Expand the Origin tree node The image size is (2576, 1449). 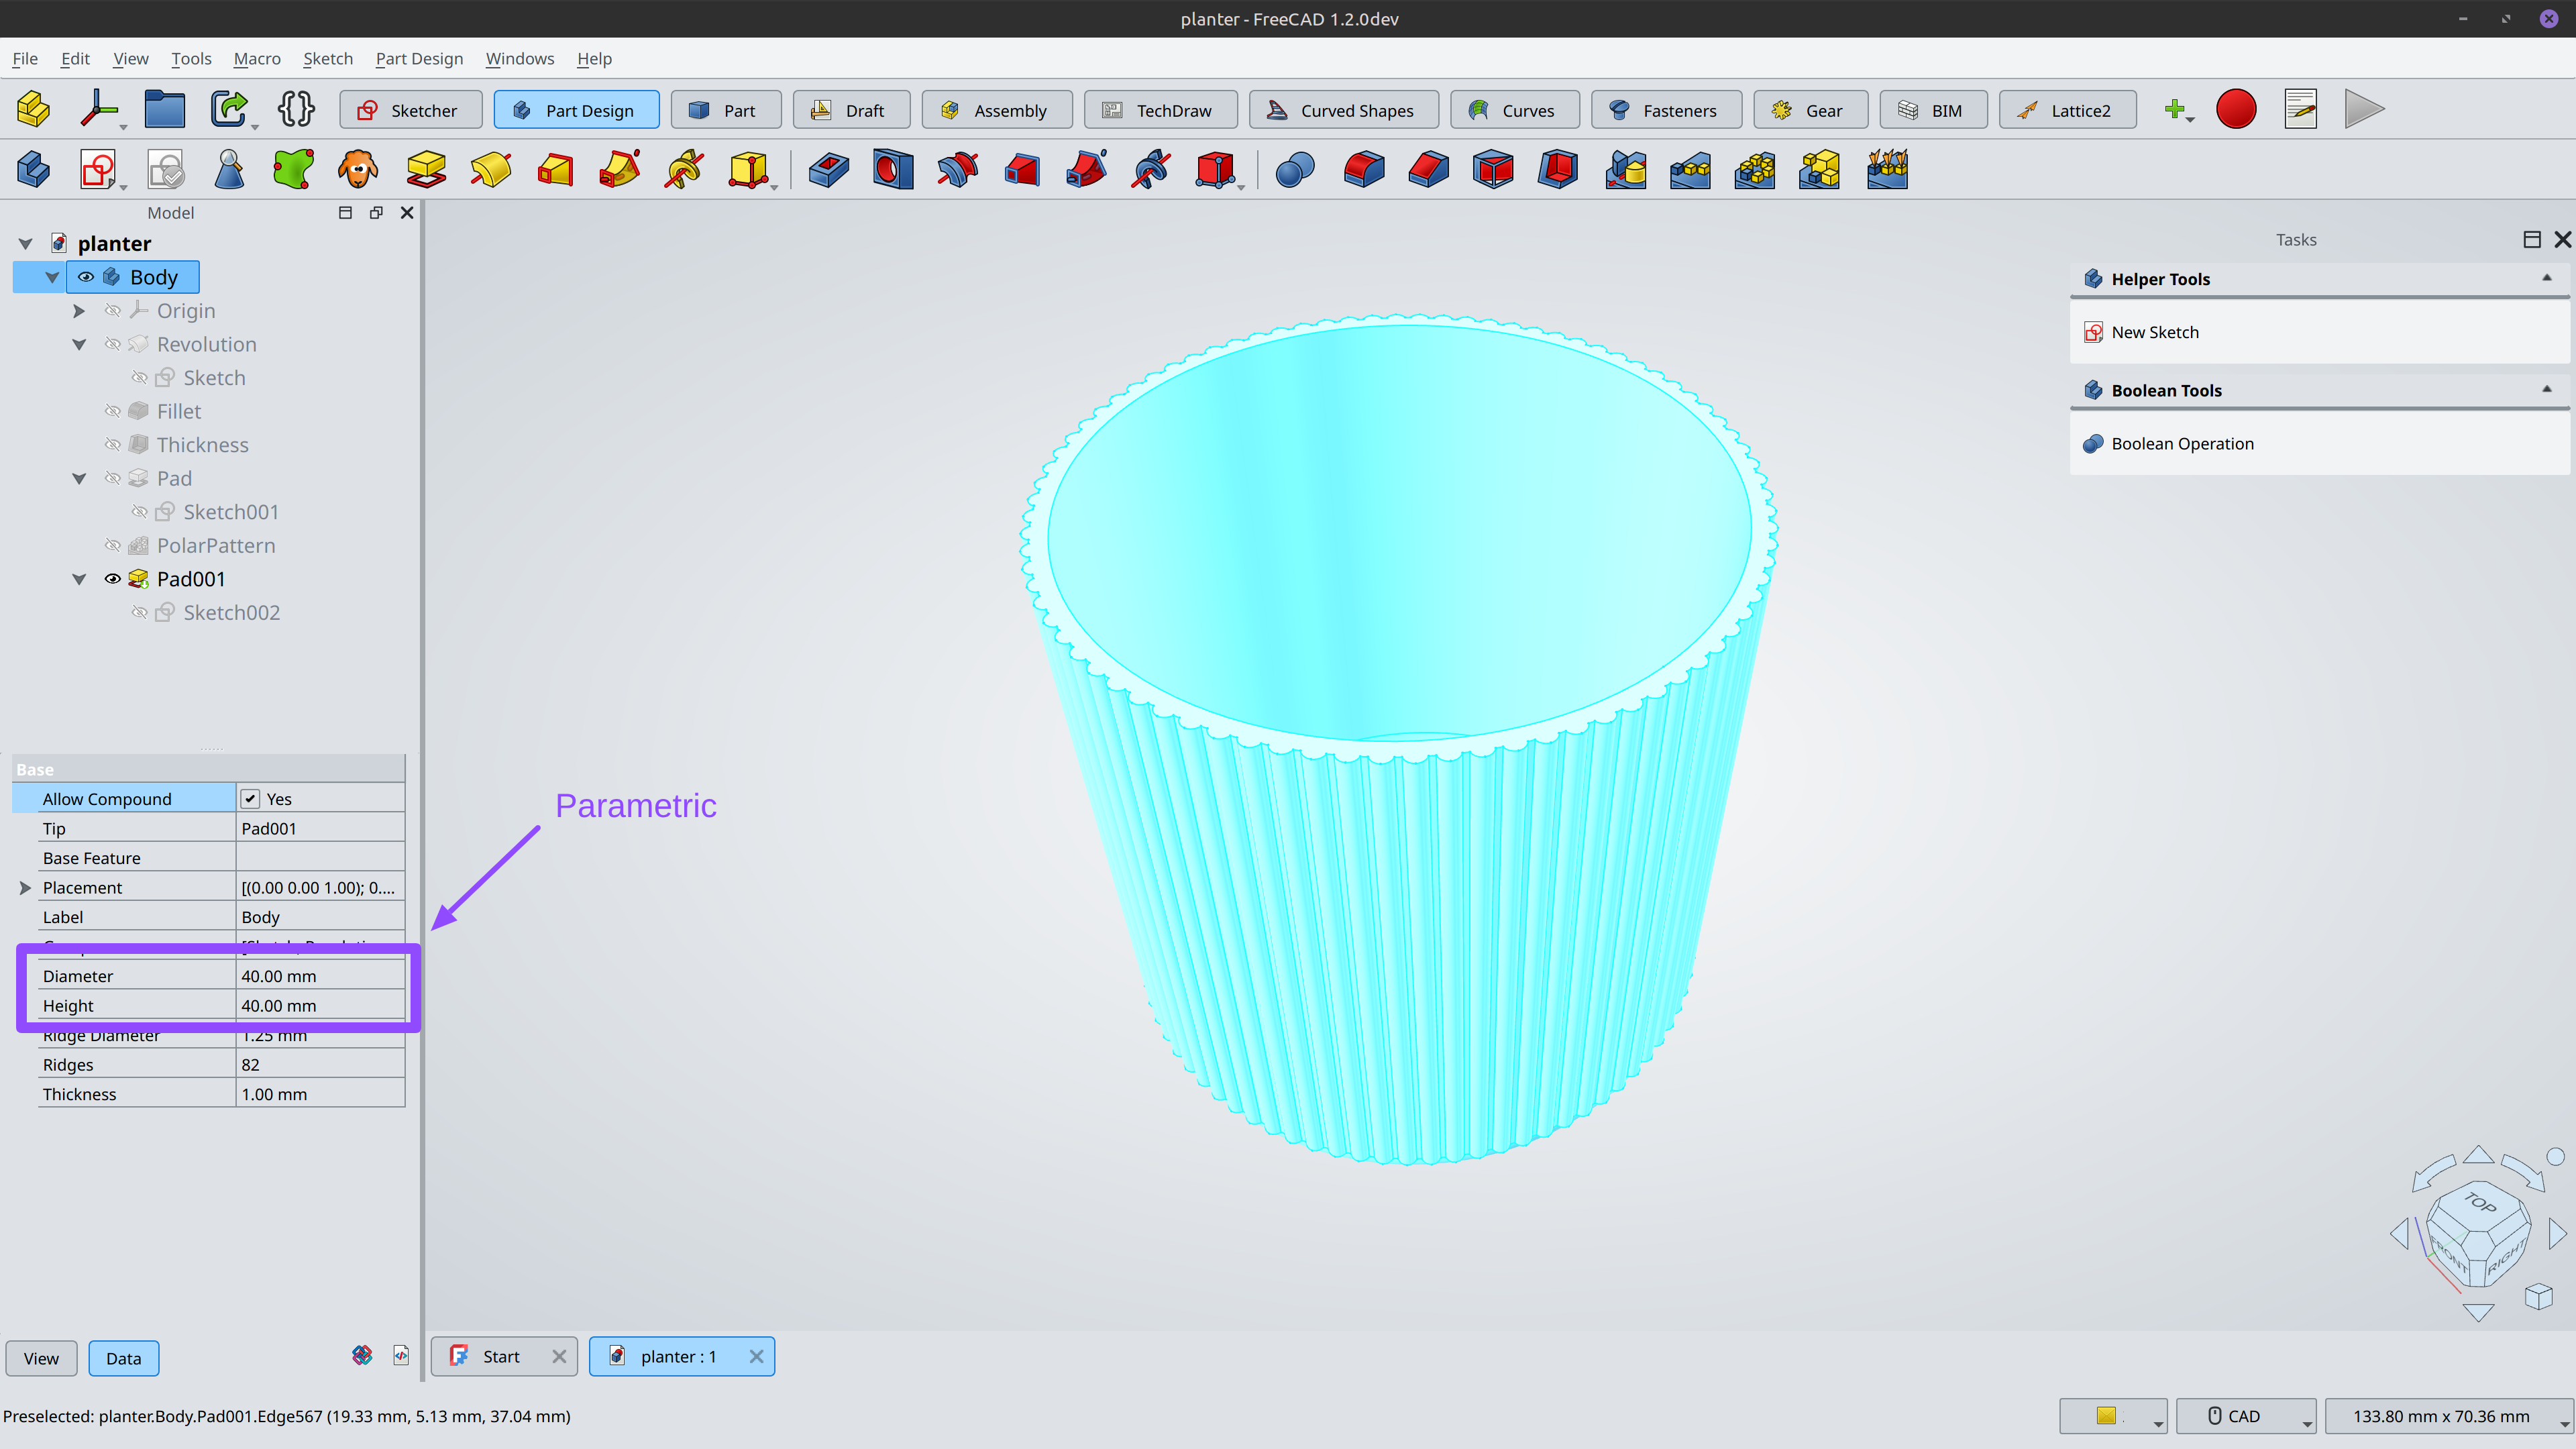(x=79, y=311)
